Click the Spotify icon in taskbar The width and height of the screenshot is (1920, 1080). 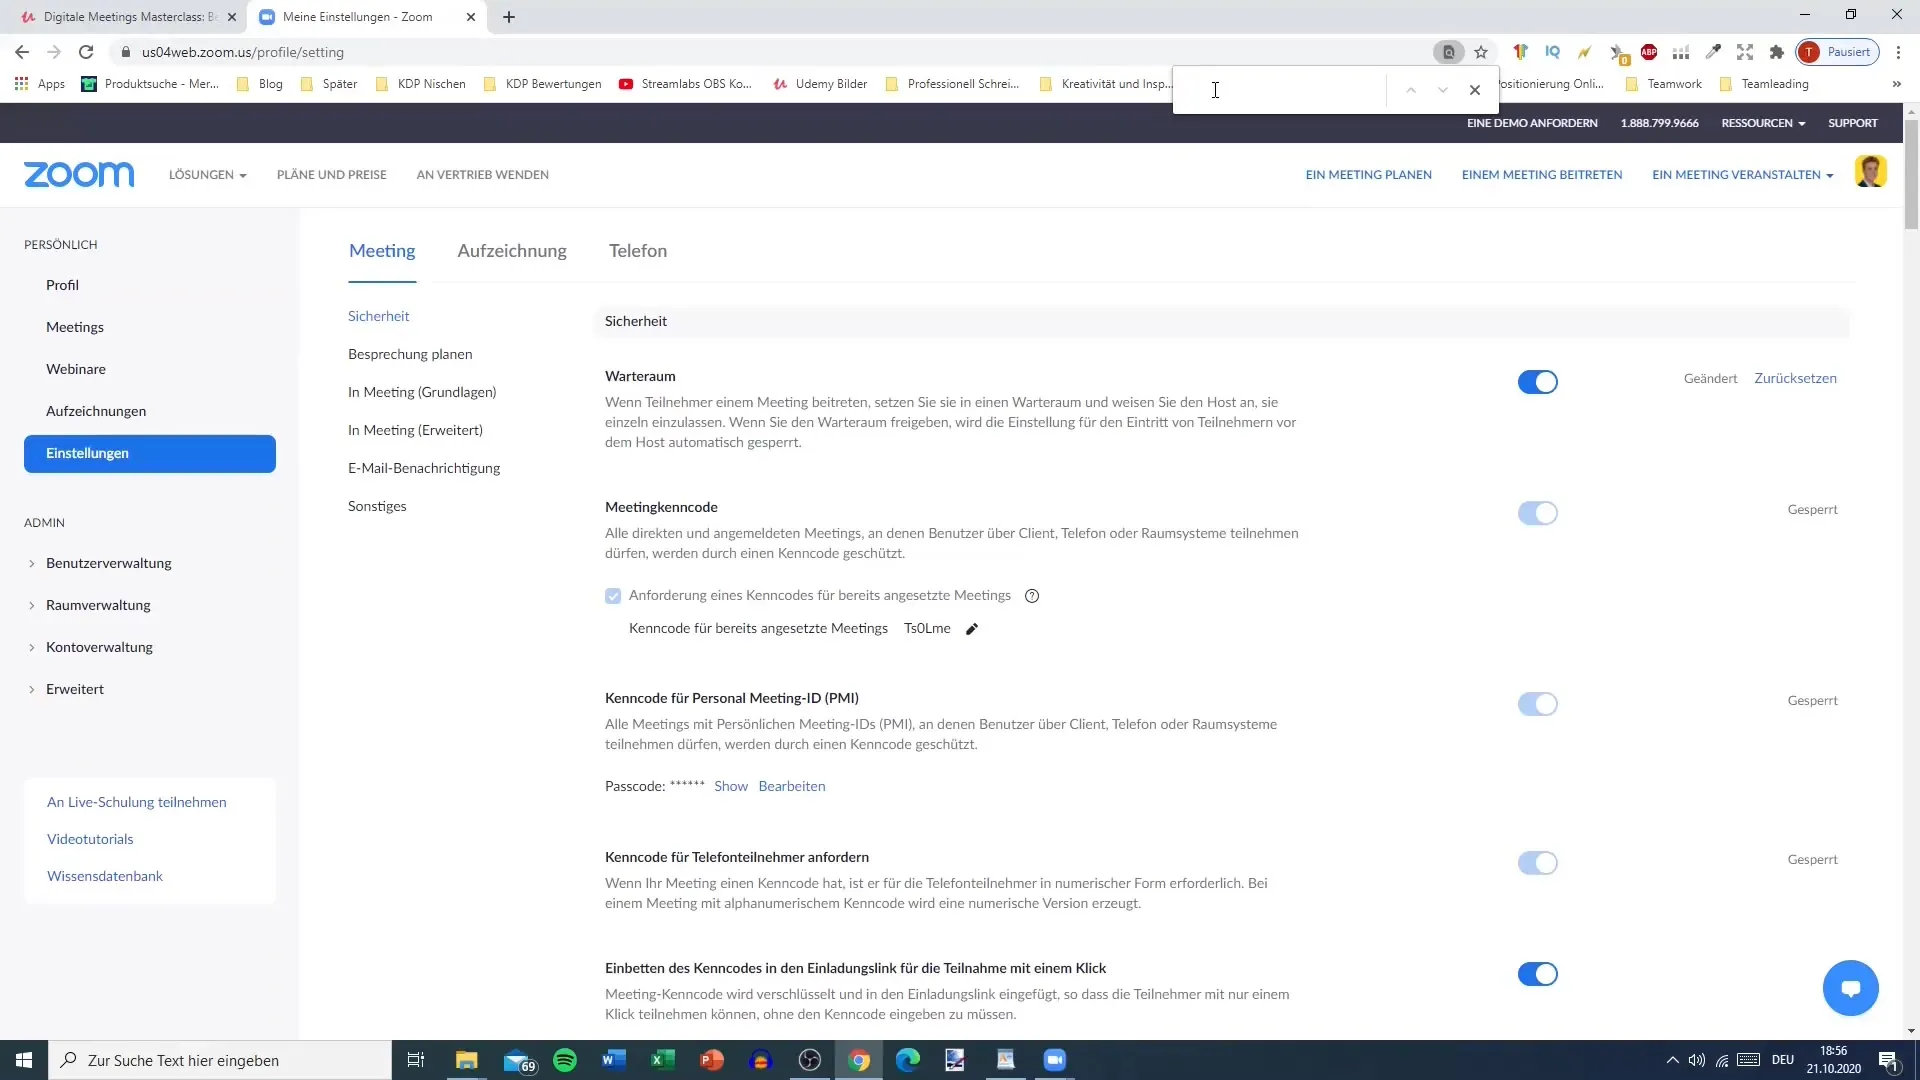pos(564,1060)
